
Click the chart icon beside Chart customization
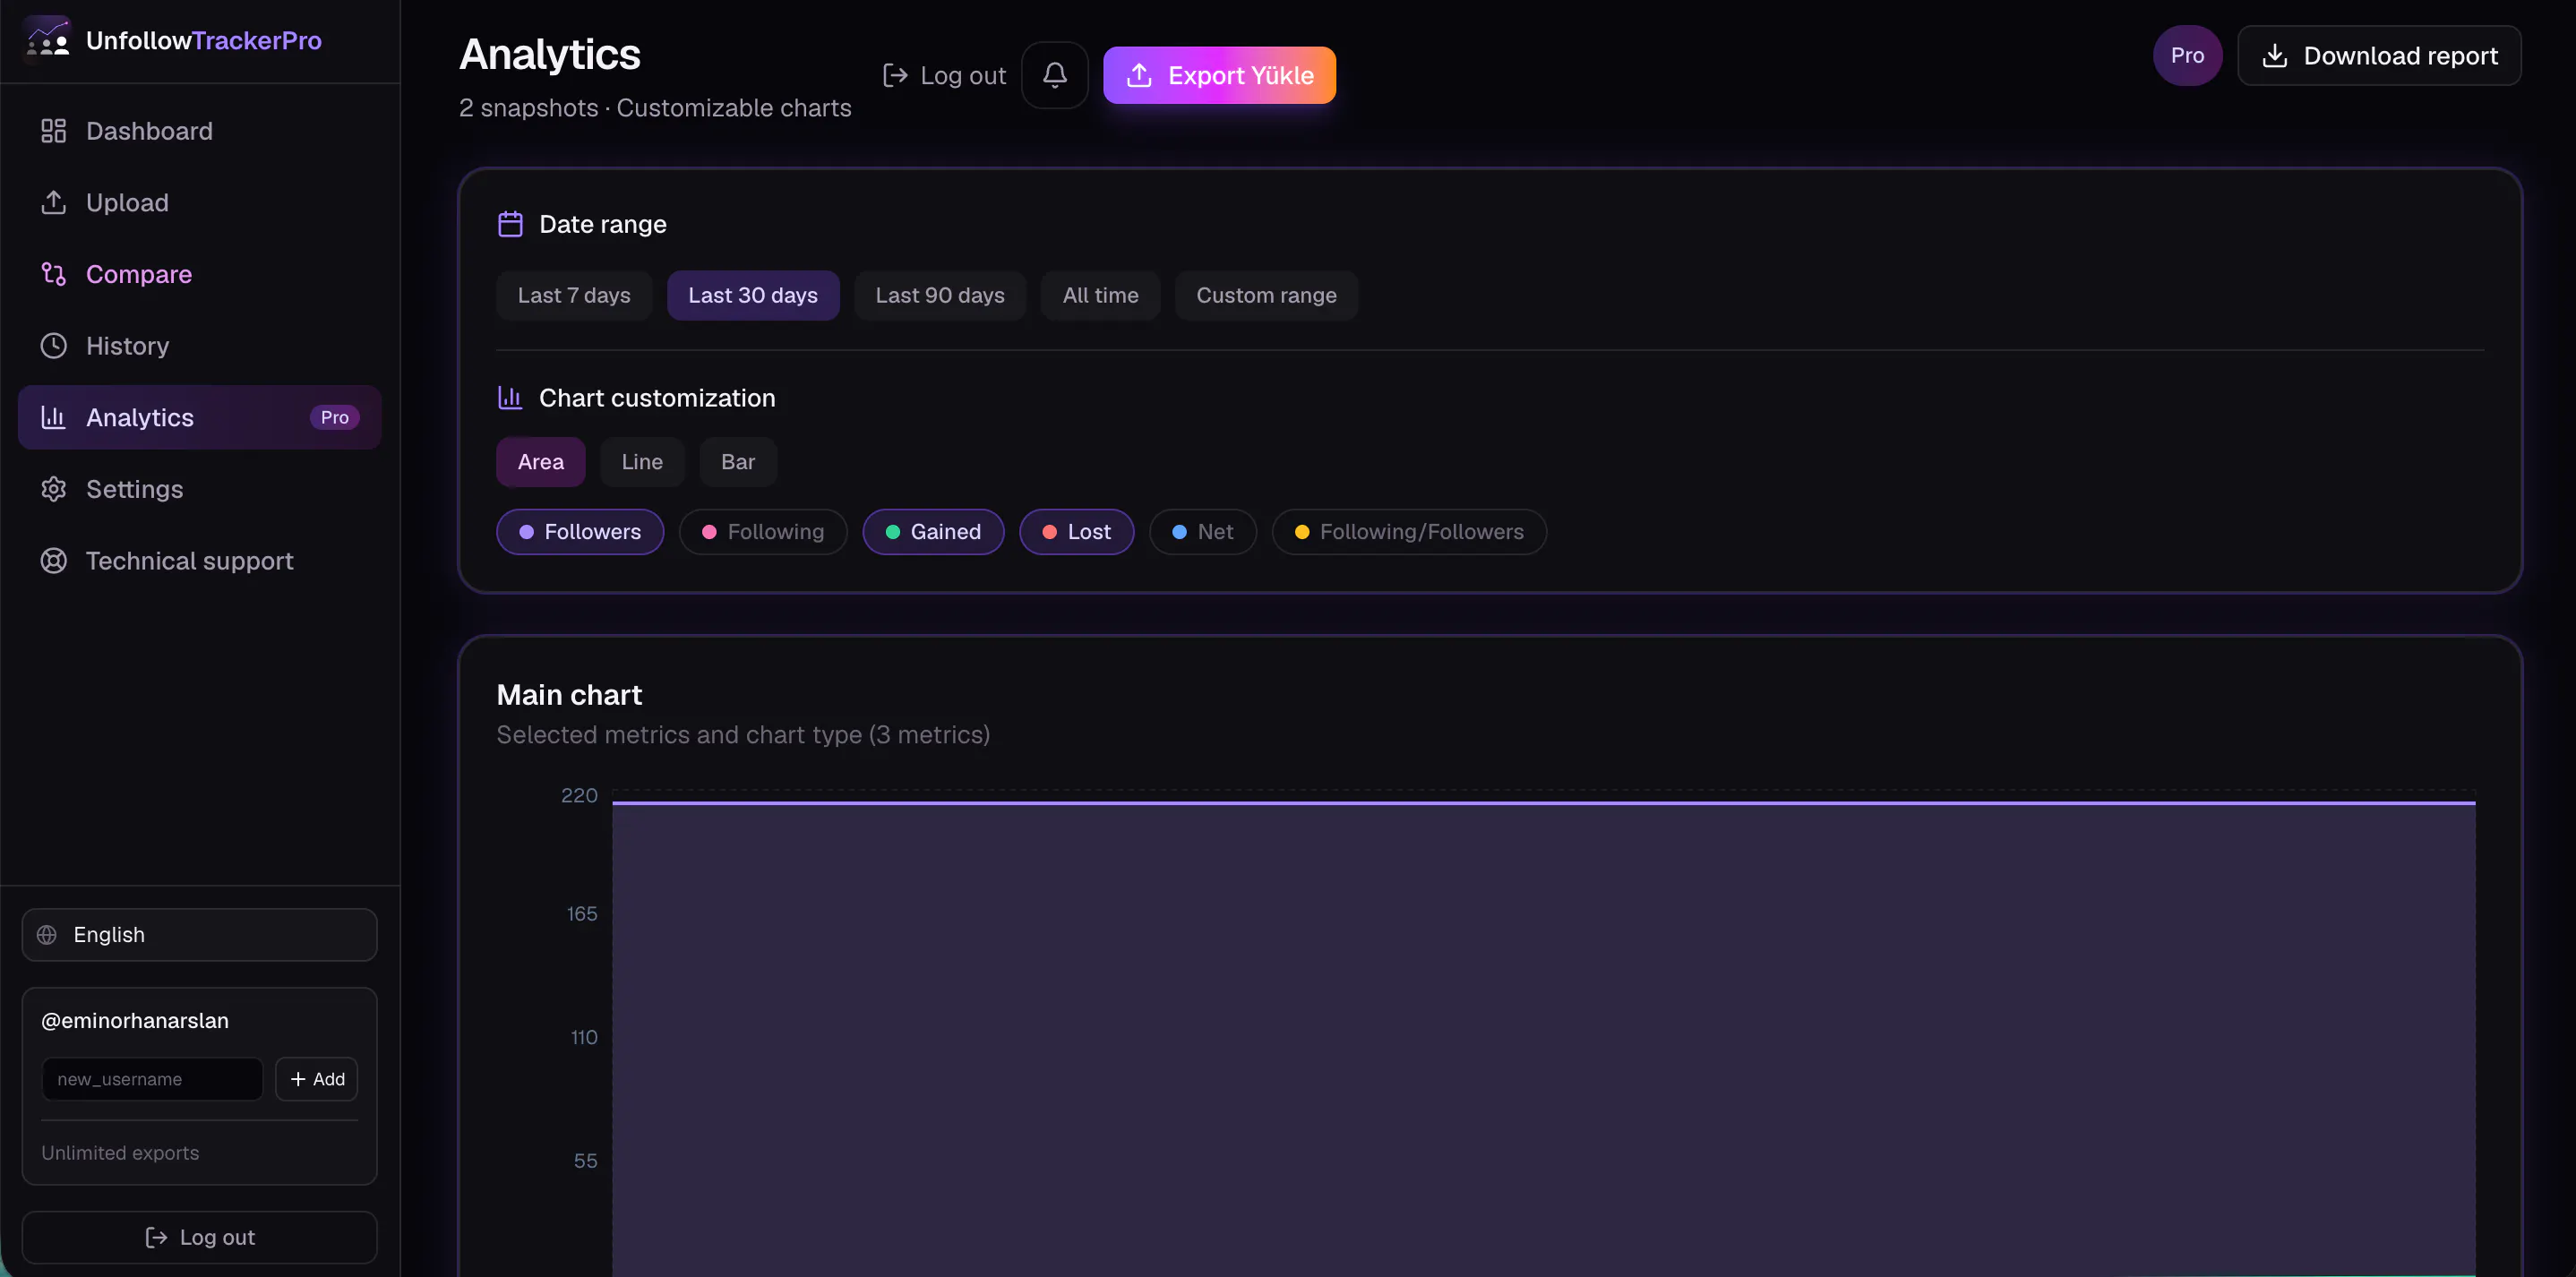coord(510,398)
